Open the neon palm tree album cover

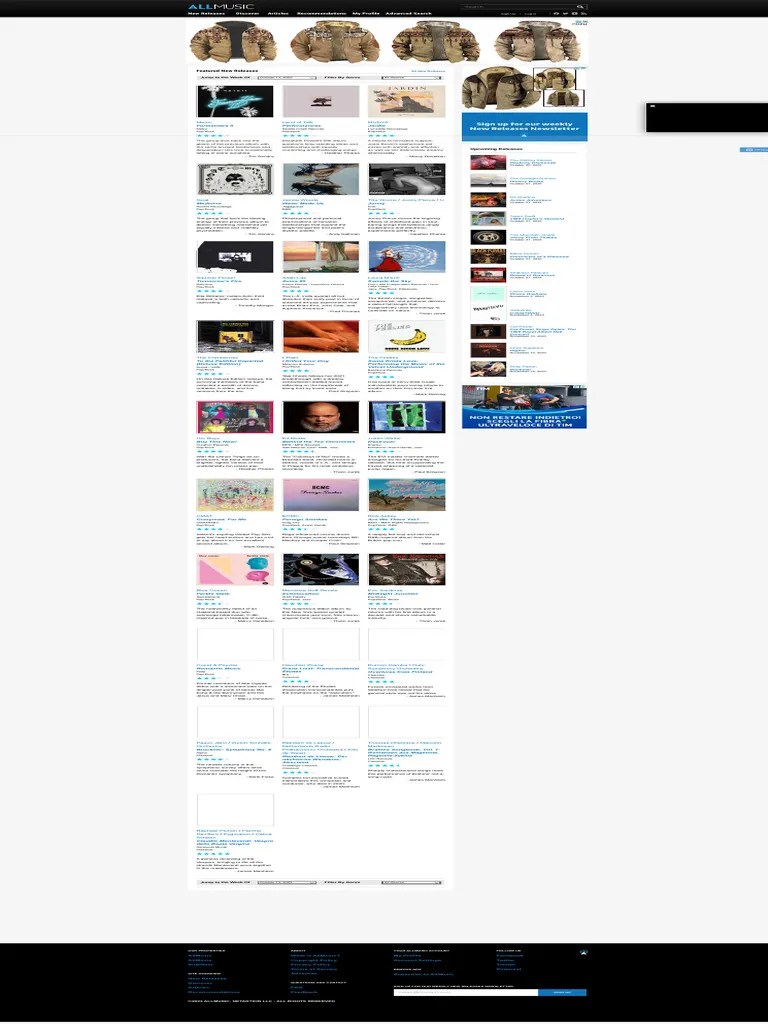235,101
